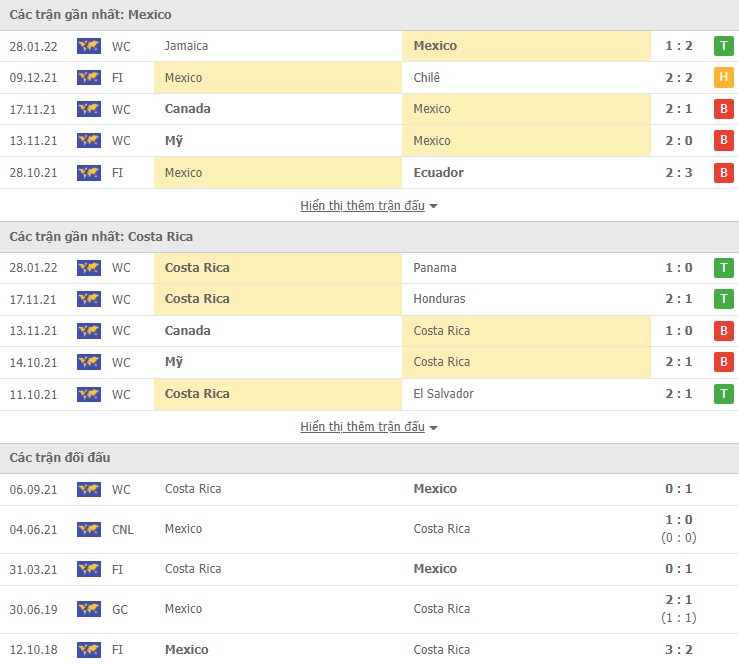
Task: Click the flag icon on the Costa Rica vs El Salvador row
Action: pos(89,394)
